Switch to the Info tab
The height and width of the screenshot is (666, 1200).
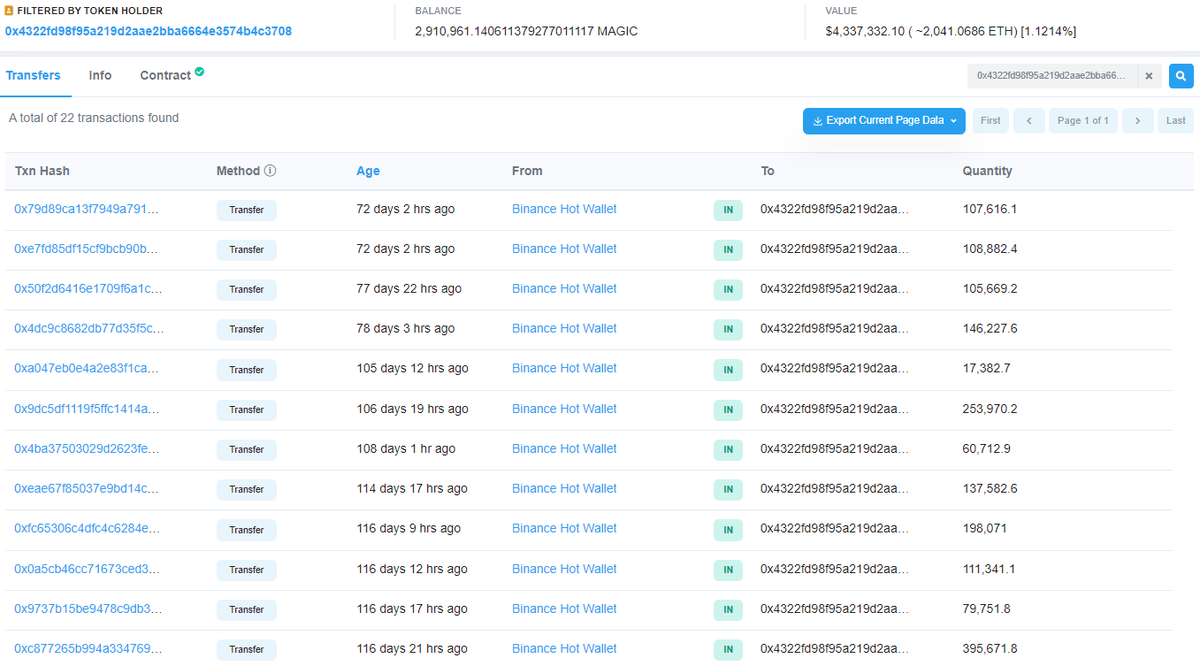(100, 76)
